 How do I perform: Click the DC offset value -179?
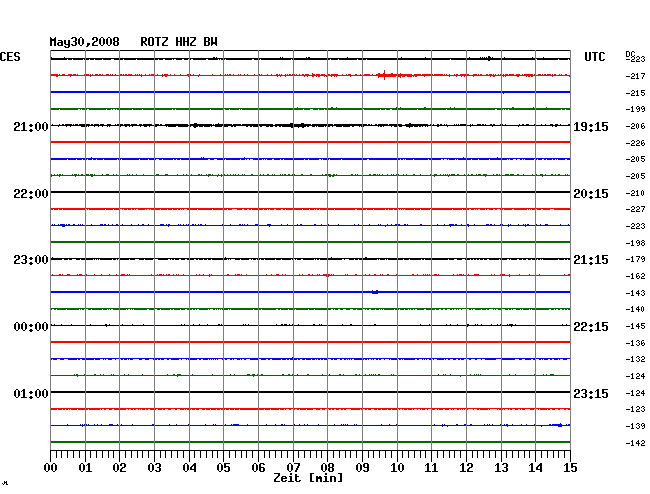pos(635,259)
